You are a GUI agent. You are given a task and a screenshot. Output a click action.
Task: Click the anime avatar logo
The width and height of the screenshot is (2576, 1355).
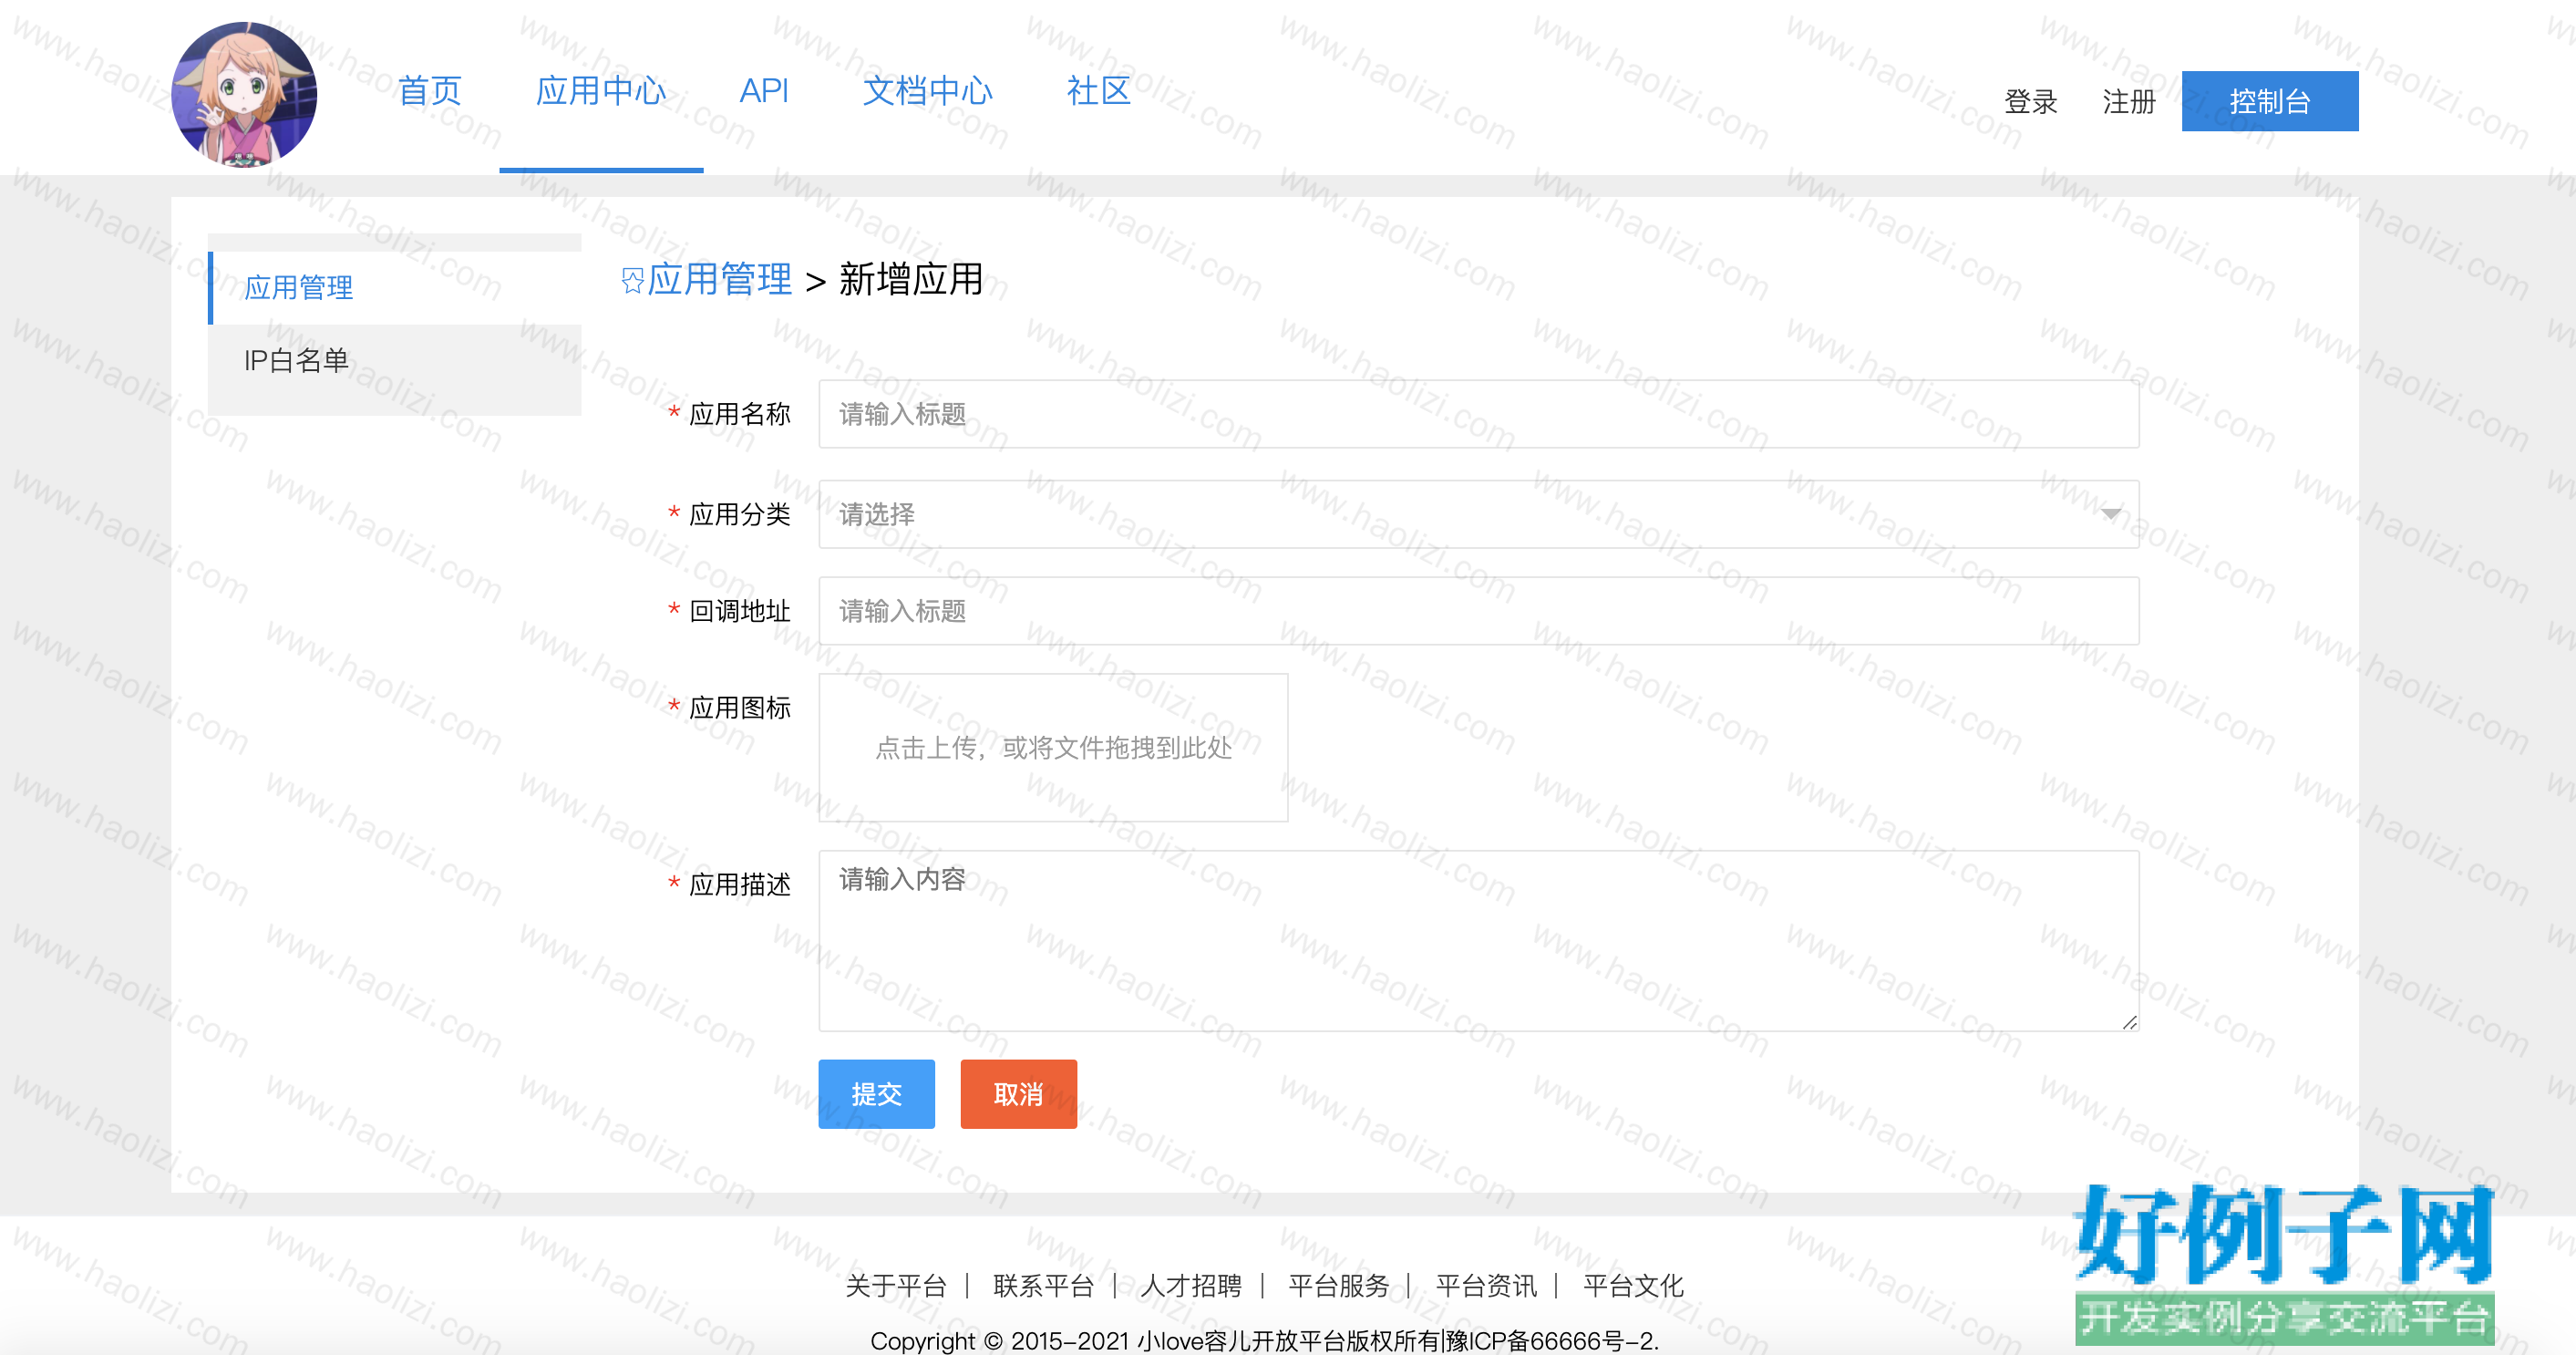point(244,94)
